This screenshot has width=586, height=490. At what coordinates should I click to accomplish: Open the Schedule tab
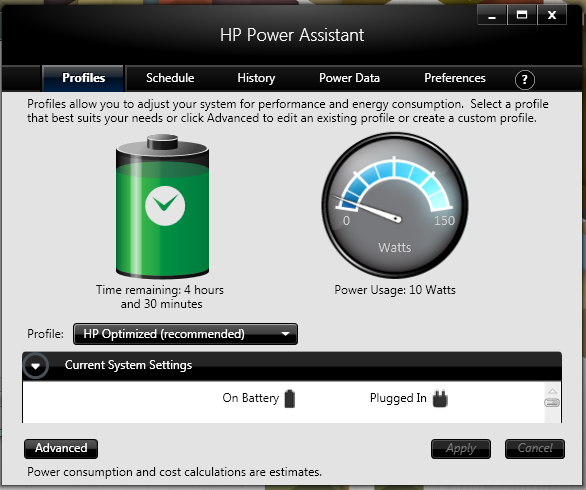[170, 78]
